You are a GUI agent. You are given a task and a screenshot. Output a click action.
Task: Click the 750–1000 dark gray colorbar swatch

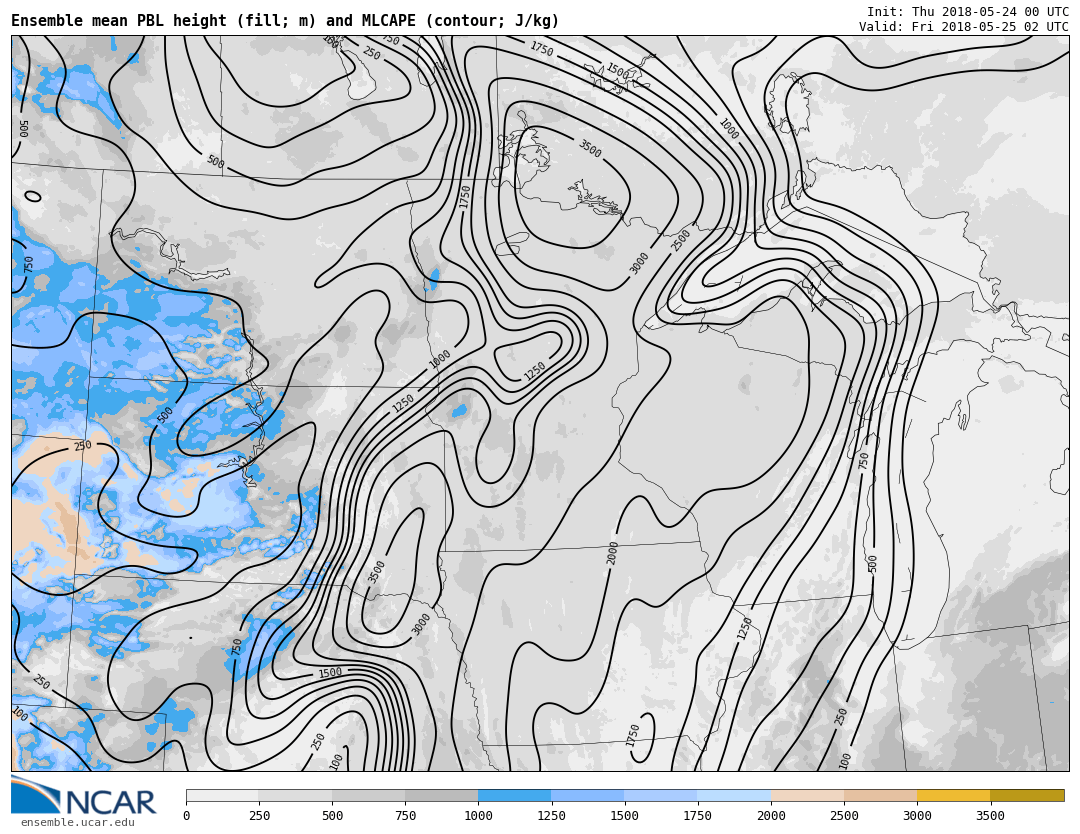click(x=441, y=796)
